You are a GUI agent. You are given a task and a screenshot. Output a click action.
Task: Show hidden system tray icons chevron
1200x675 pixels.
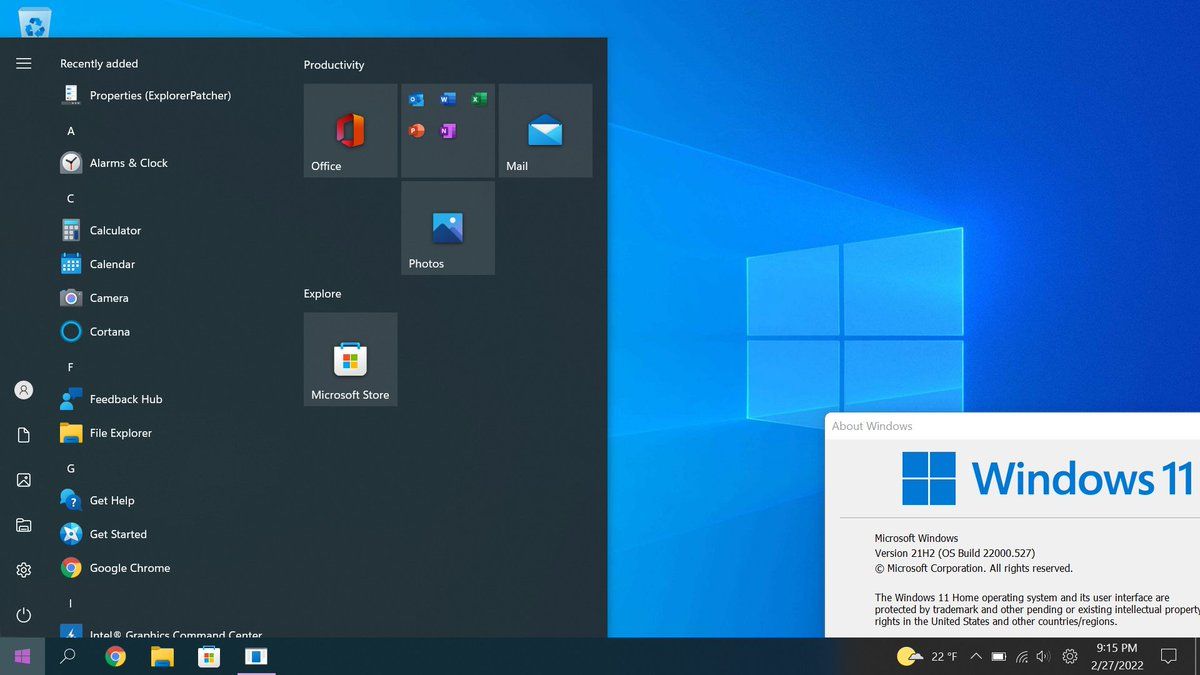[976, 657]
